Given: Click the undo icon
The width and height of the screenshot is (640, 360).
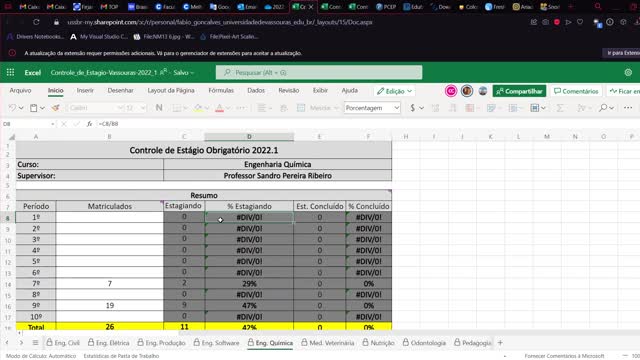Looking at the screenshot, I should tap(13, 108).
